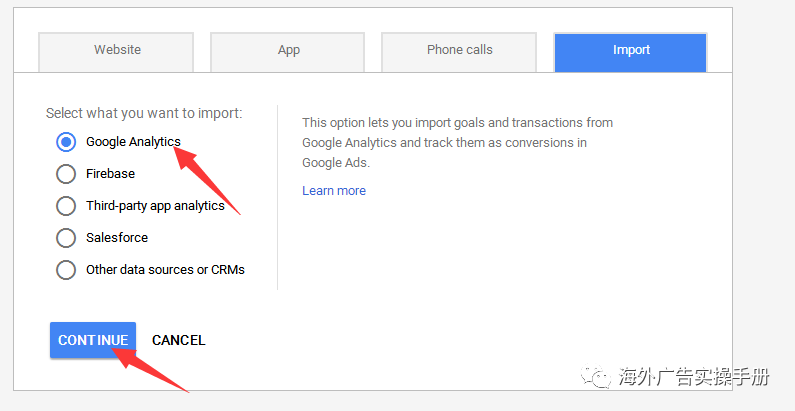The image size is (795, 411).
Task: Select the Import tab
Action: 631,51
